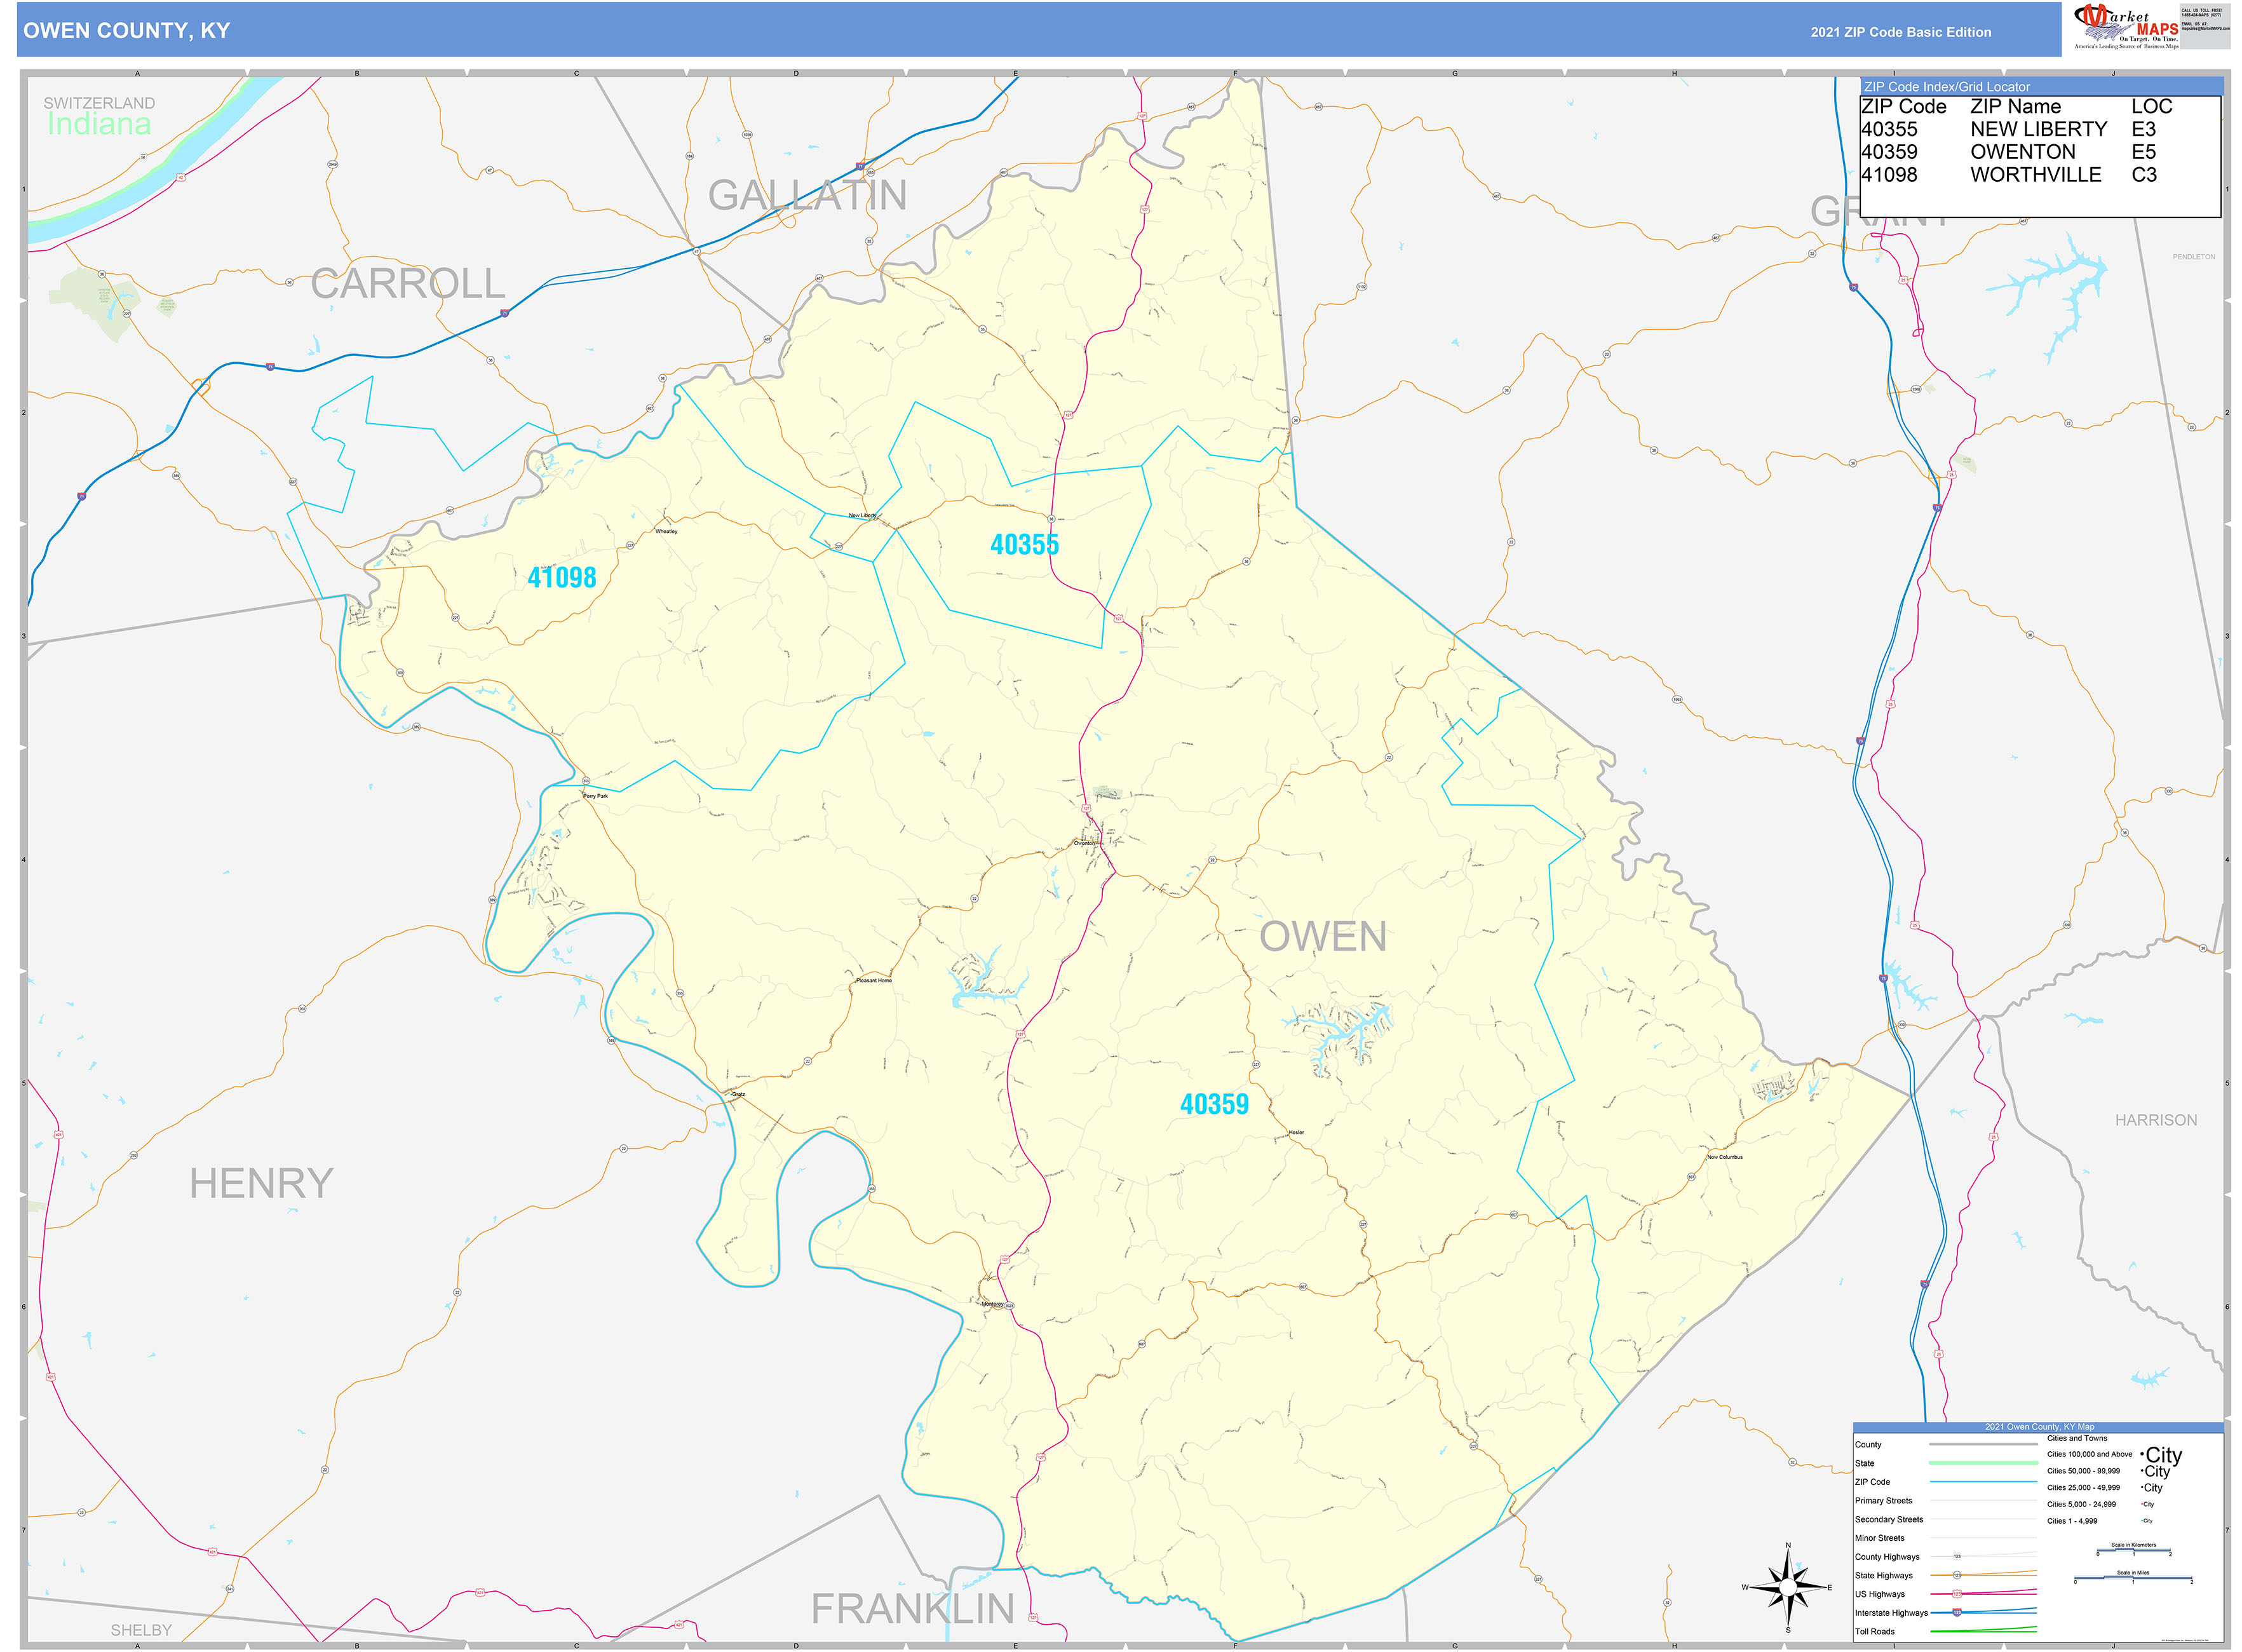Select the Interstate Highways legend symbol
The image size is (2242, 1652).
(1957, 1613)
